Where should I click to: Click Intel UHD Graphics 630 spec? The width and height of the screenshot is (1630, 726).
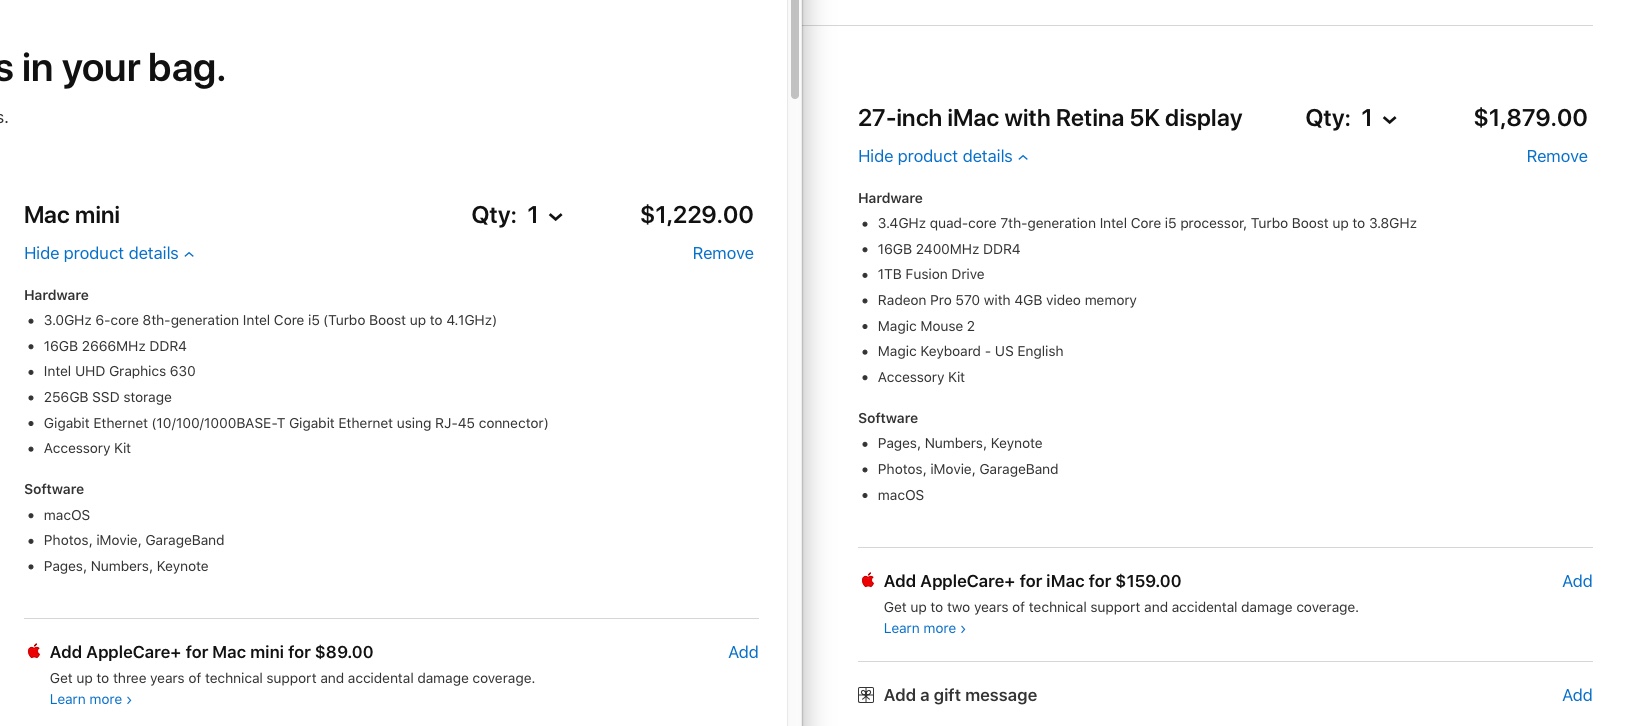point(120,372)
